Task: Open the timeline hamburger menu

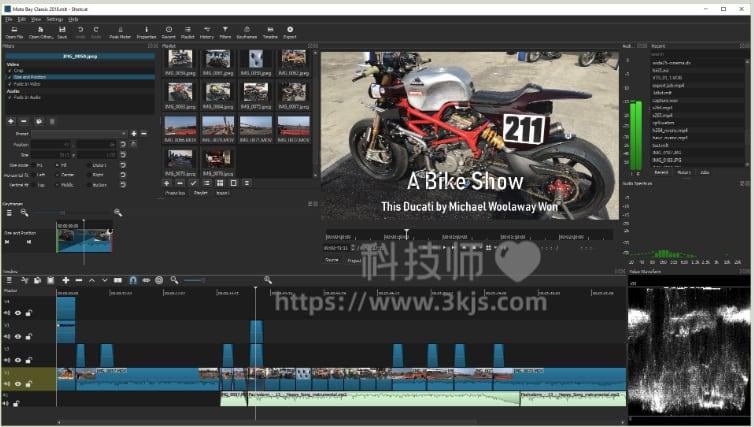Action: click(x=9, y=280)
